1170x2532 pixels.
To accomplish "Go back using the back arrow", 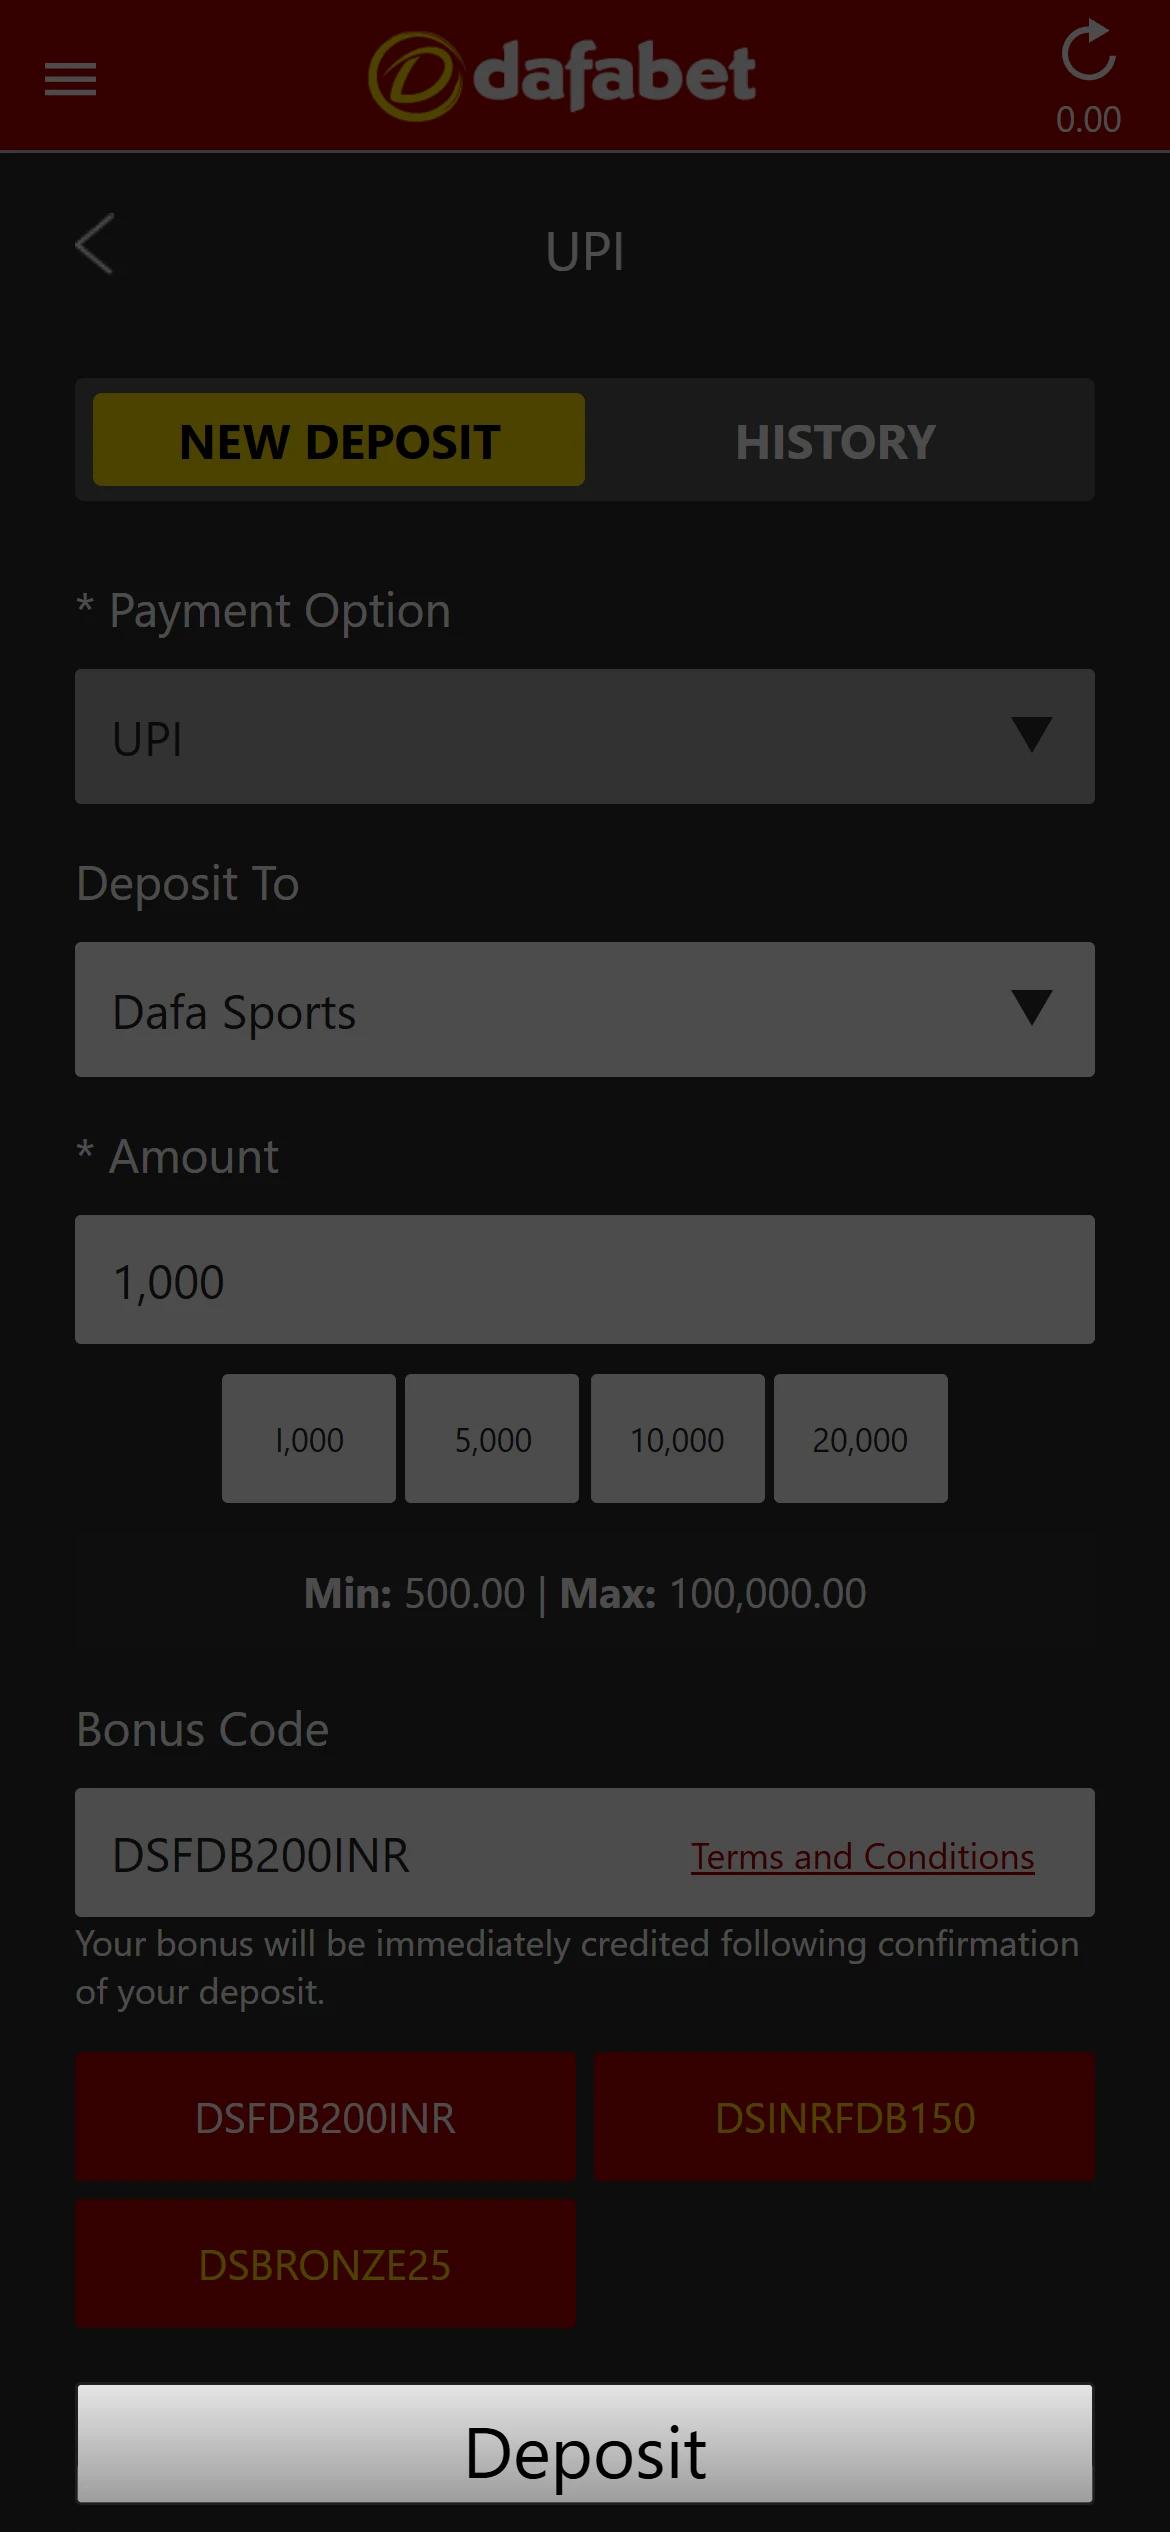I will click(x=94, y=245).
